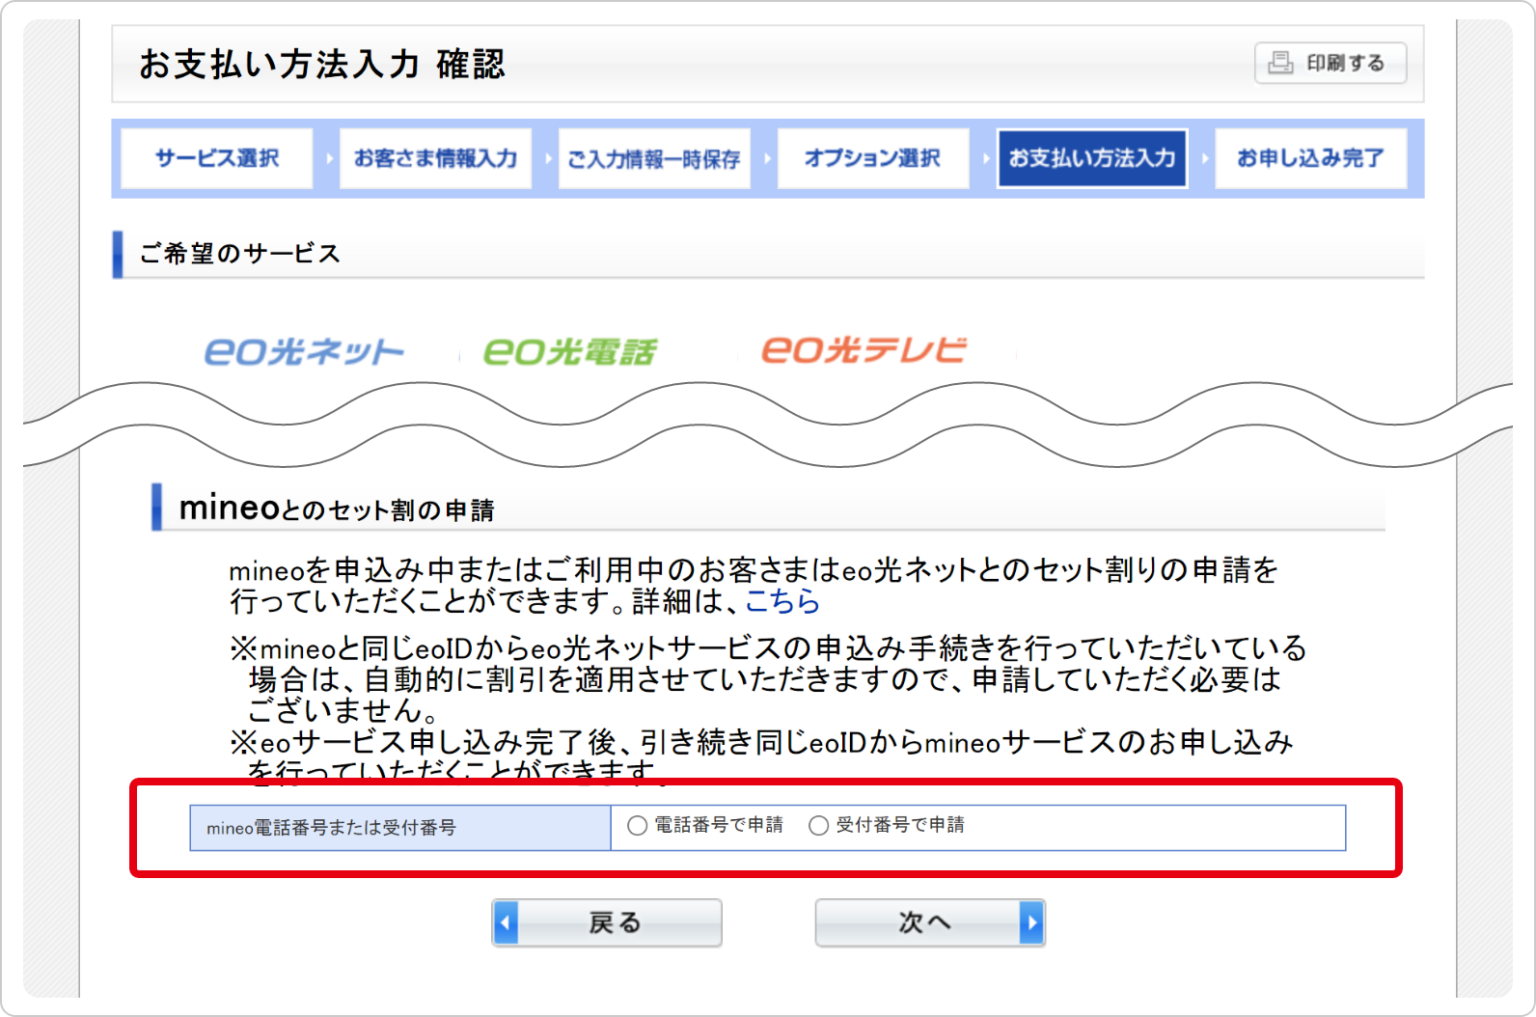Click the right arrow icon on 次へ button
Viewport: 1536px width, 1017px height.
click(x=1030, y=922)
